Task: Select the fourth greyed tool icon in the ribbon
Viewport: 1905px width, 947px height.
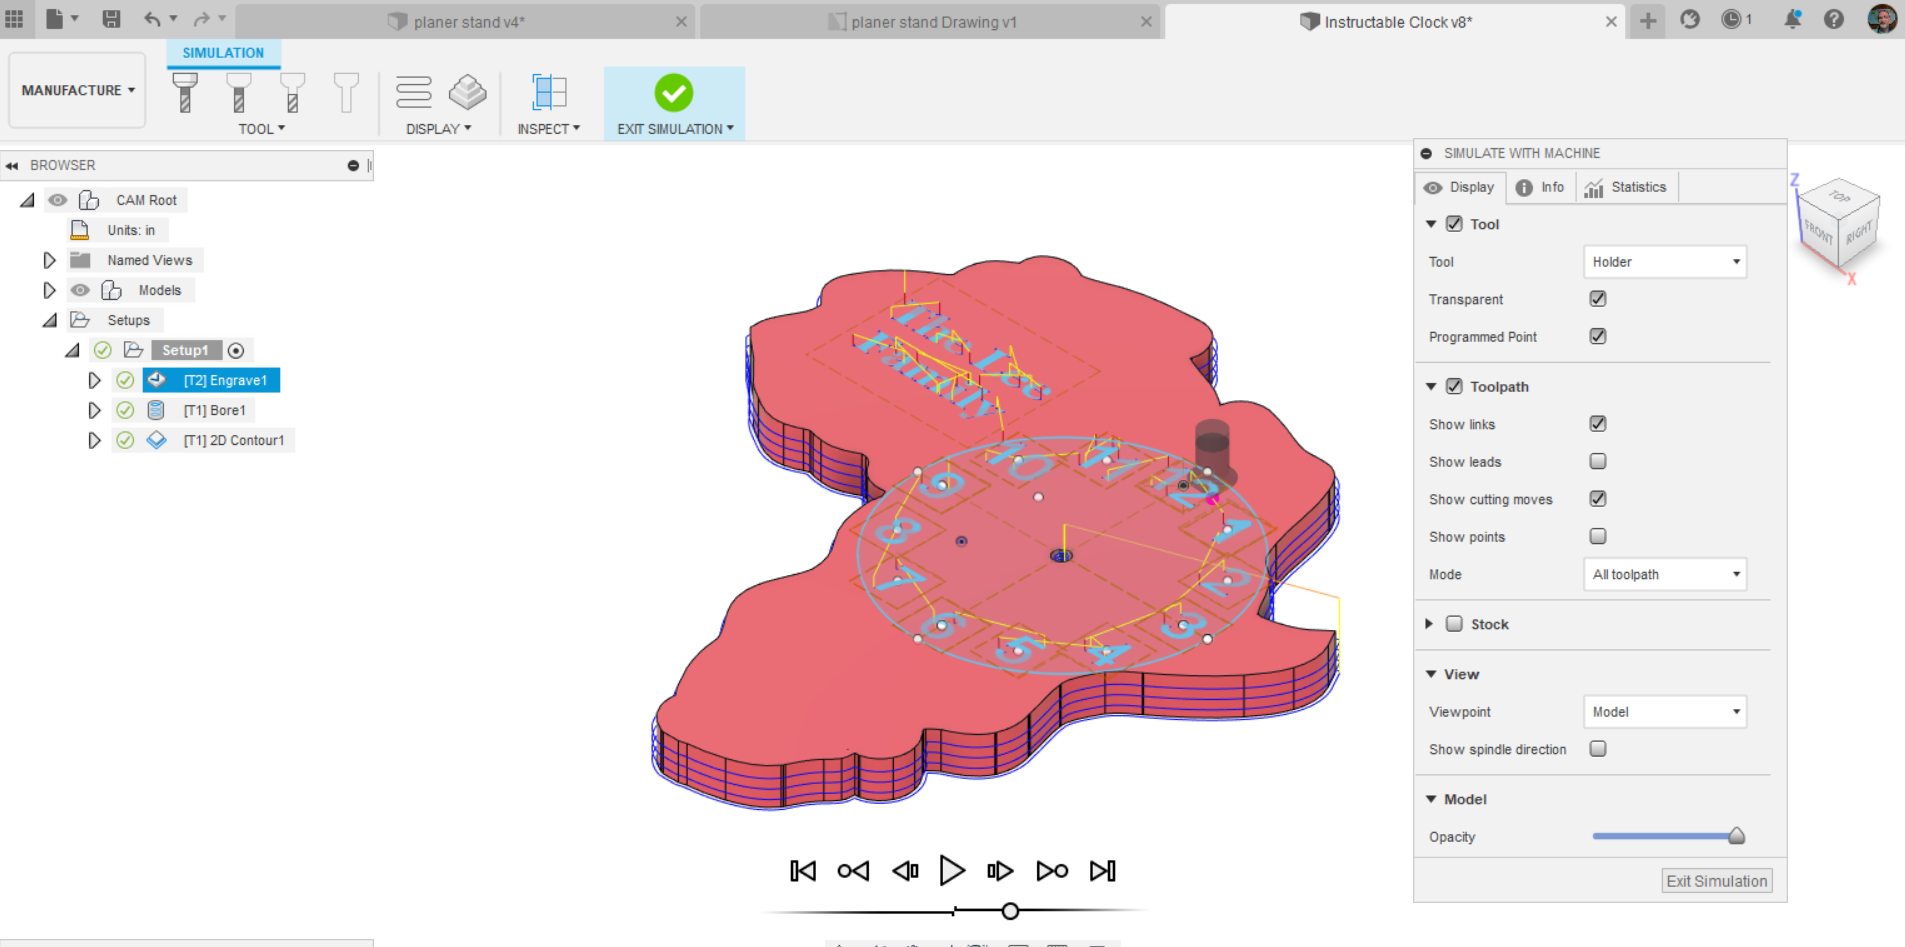Action: pos(346,93)
